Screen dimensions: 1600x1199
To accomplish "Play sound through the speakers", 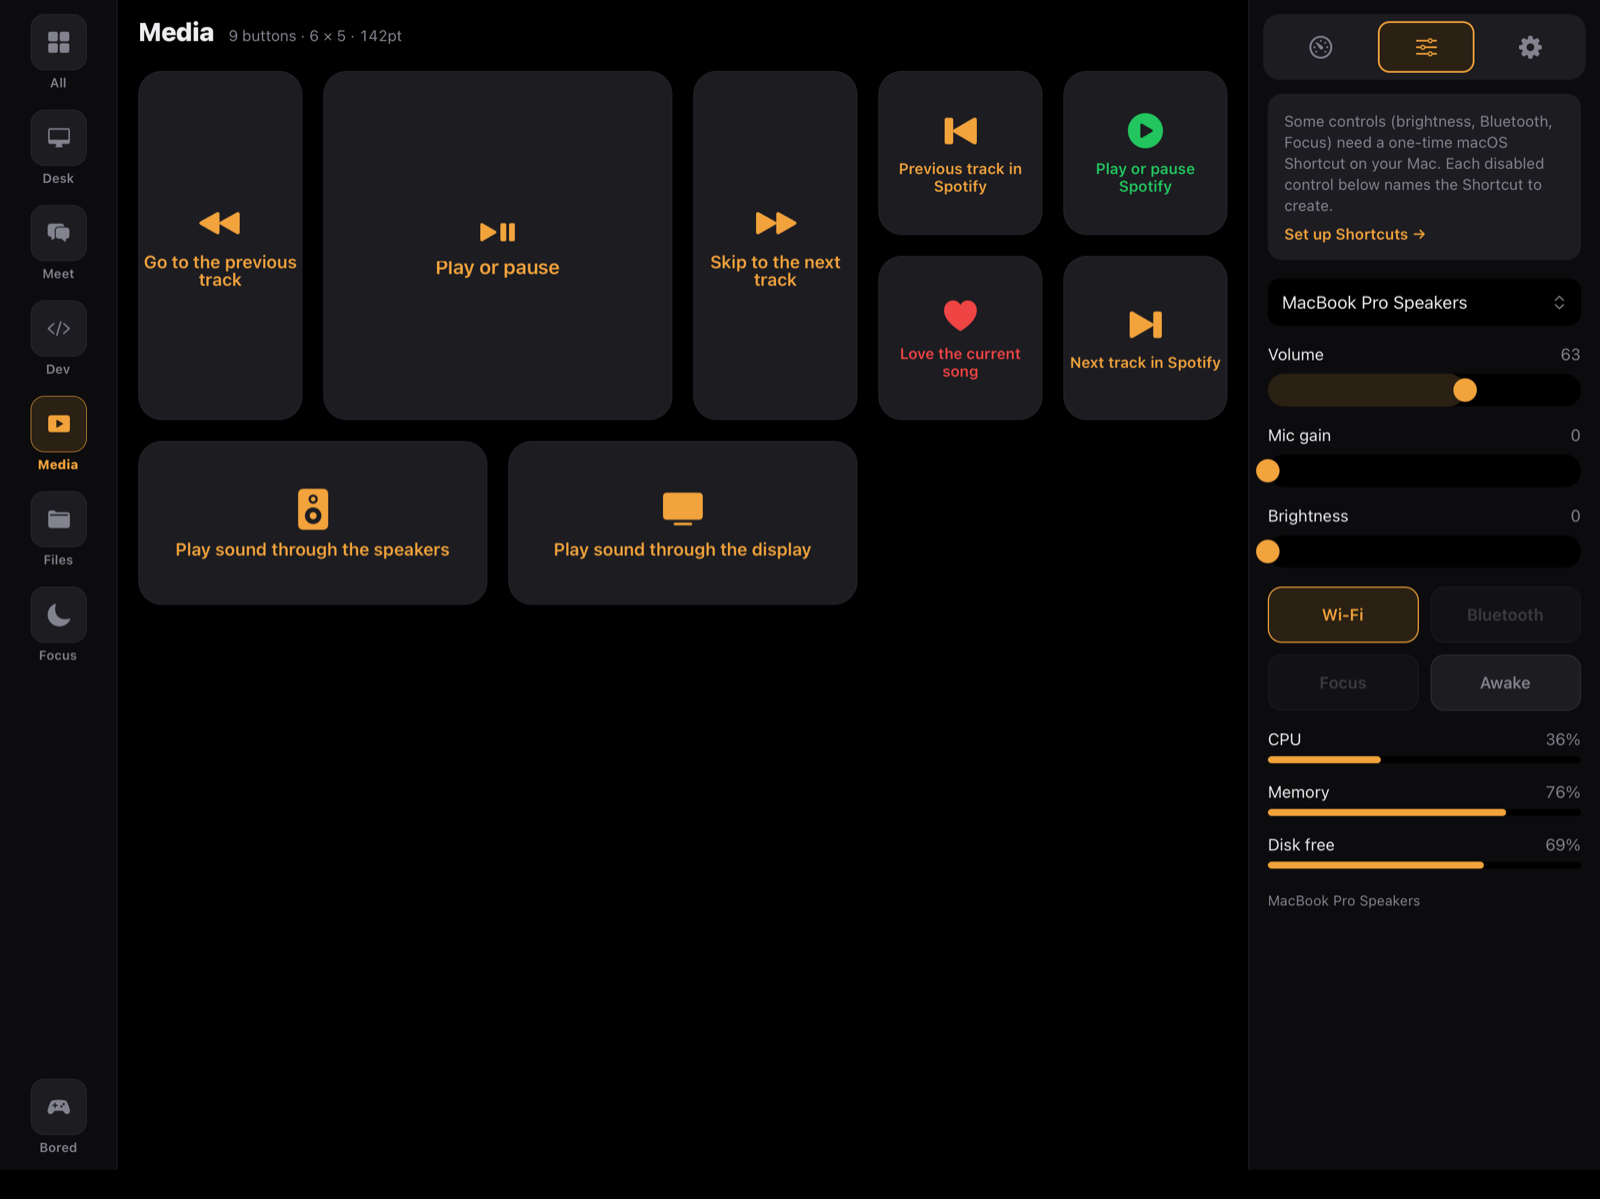I will pos(312,523).
